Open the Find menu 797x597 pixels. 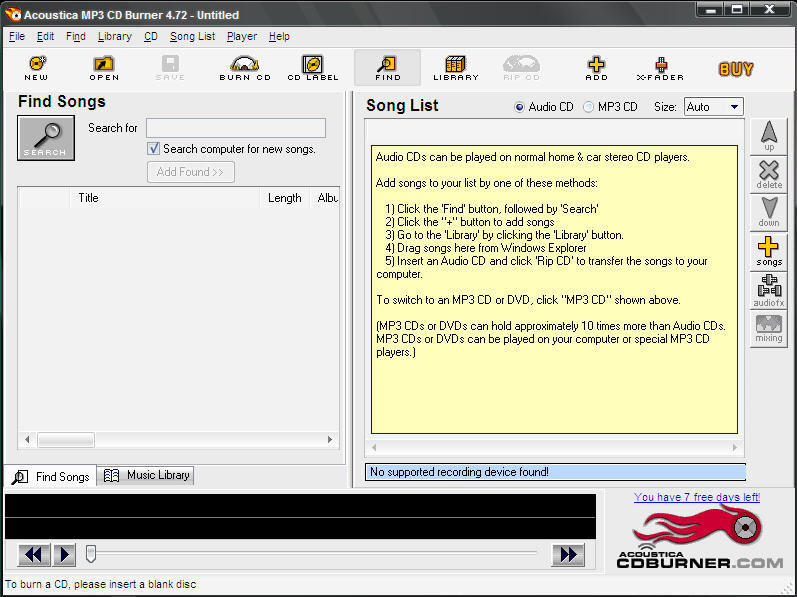point(76,37)
